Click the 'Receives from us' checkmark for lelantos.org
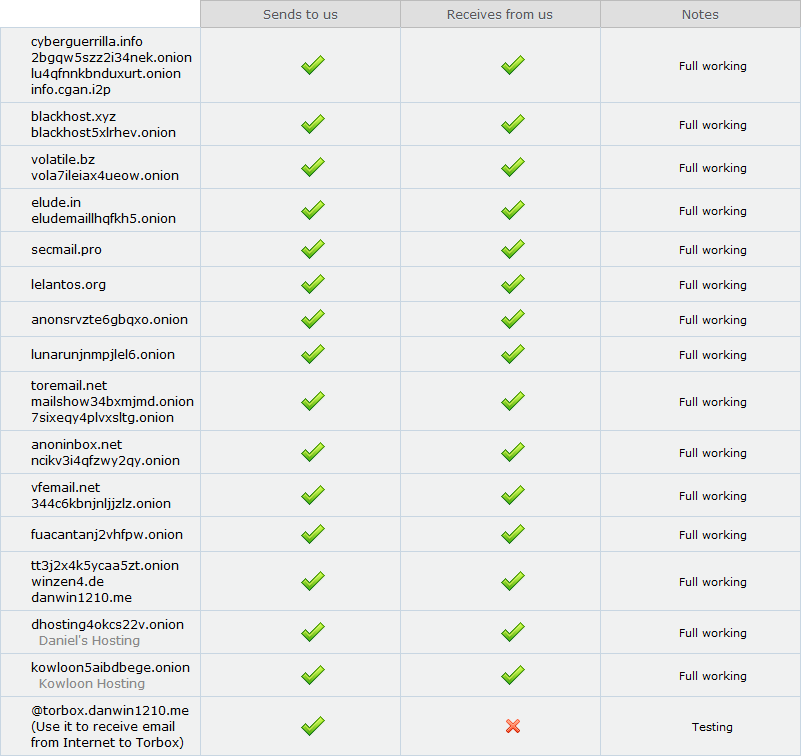The width and height of the screenshot is (801, 756). click(513, 285)
